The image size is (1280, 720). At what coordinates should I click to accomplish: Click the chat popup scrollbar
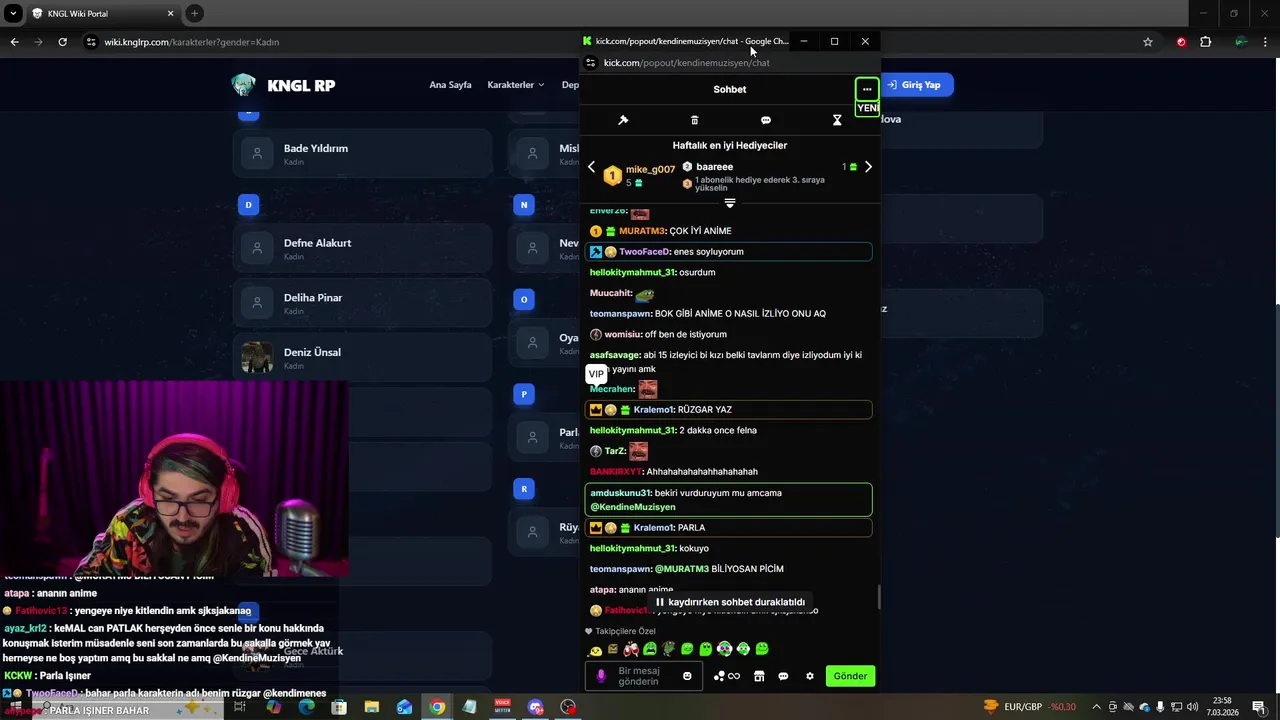879,596
